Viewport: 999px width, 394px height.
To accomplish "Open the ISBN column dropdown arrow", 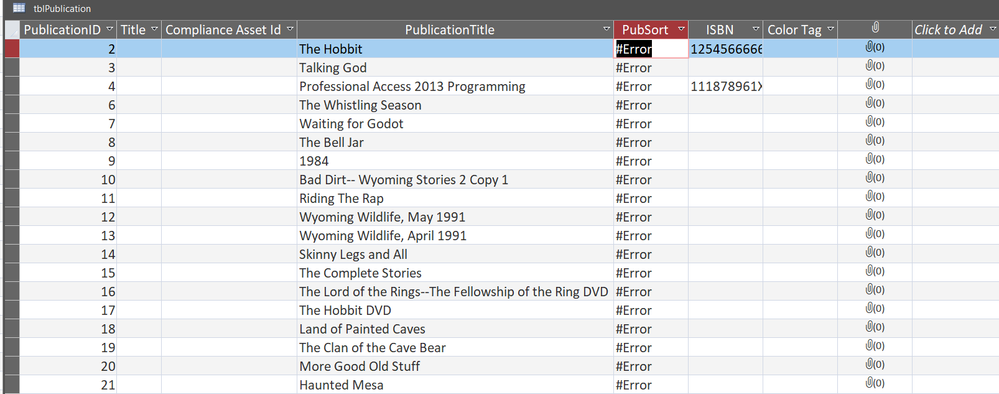I will coord(756,29).
